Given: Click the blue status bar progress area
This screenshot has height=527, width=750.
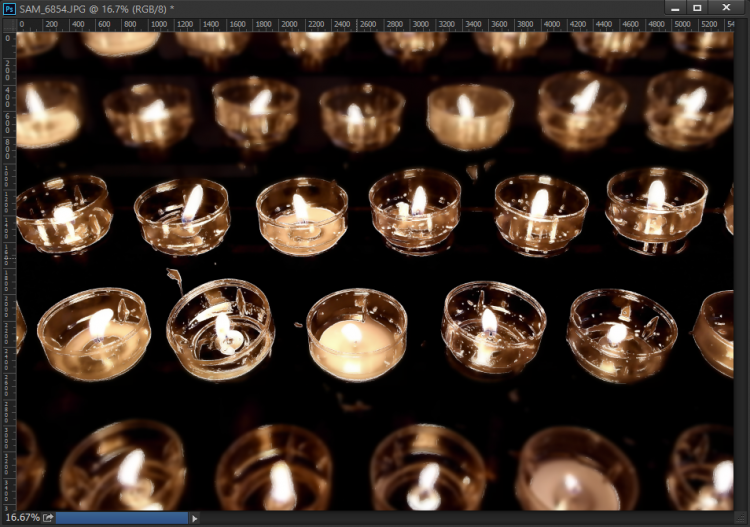Looking at the screenshot, I should (x=122, y=518).
